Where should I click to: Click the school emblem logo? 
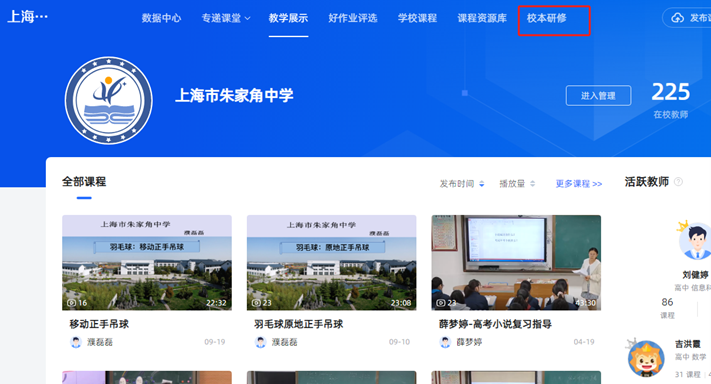pos(109,101)
